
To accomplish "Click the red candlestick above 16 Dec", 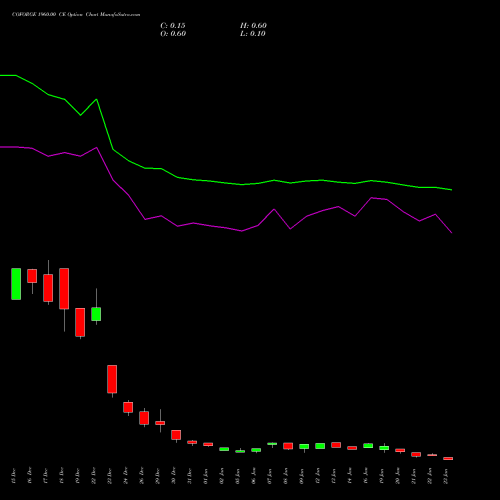I will click(x=32, y=276).
